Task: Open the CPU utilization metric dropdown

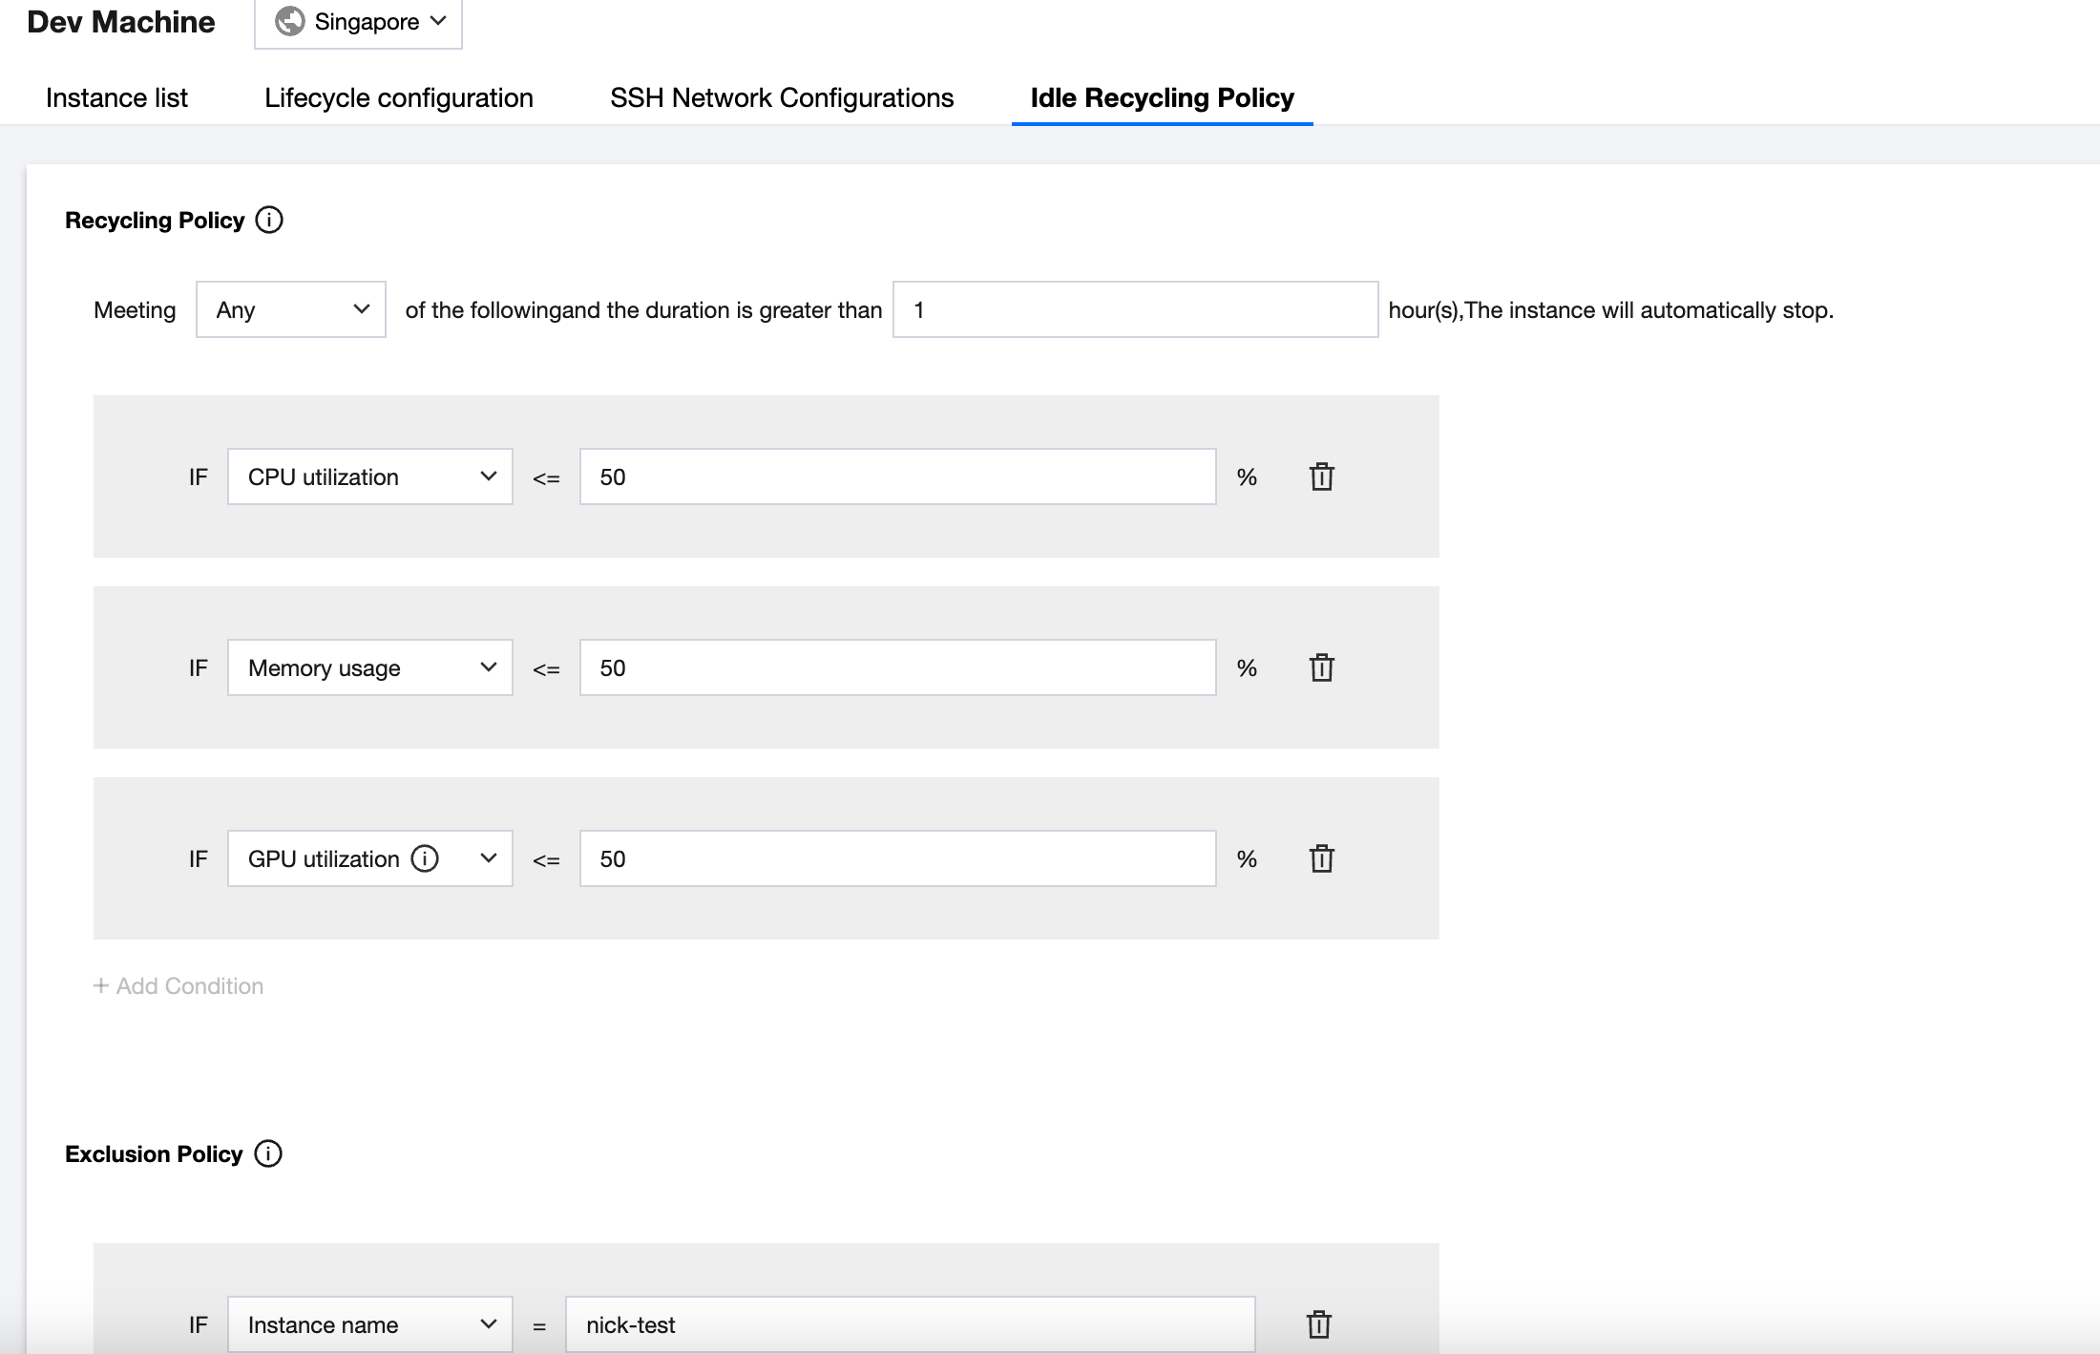Action: click(370, 477)
